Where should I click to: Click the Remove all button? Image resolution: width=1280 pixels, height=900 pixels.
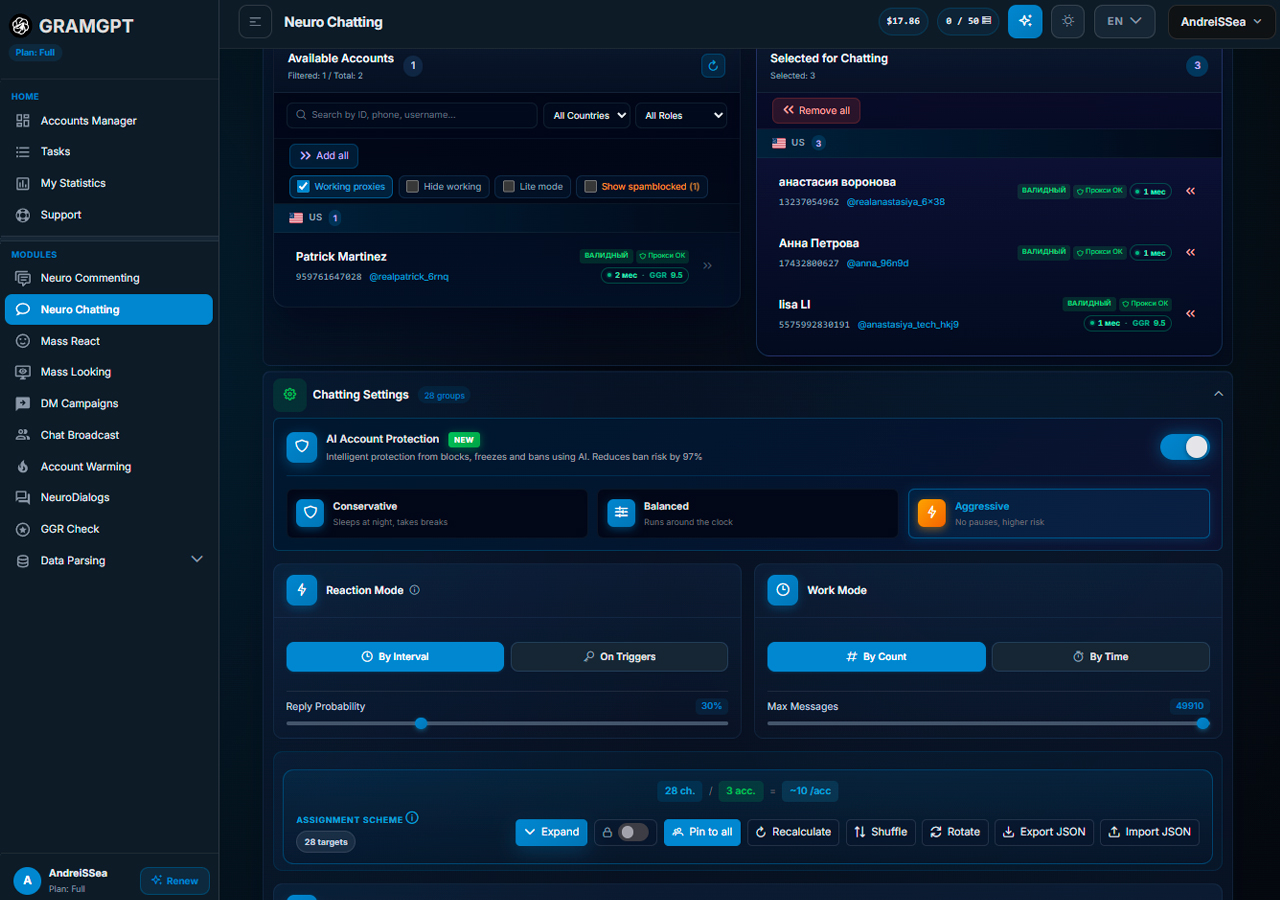pyautogui.click(x=816, y=110)
